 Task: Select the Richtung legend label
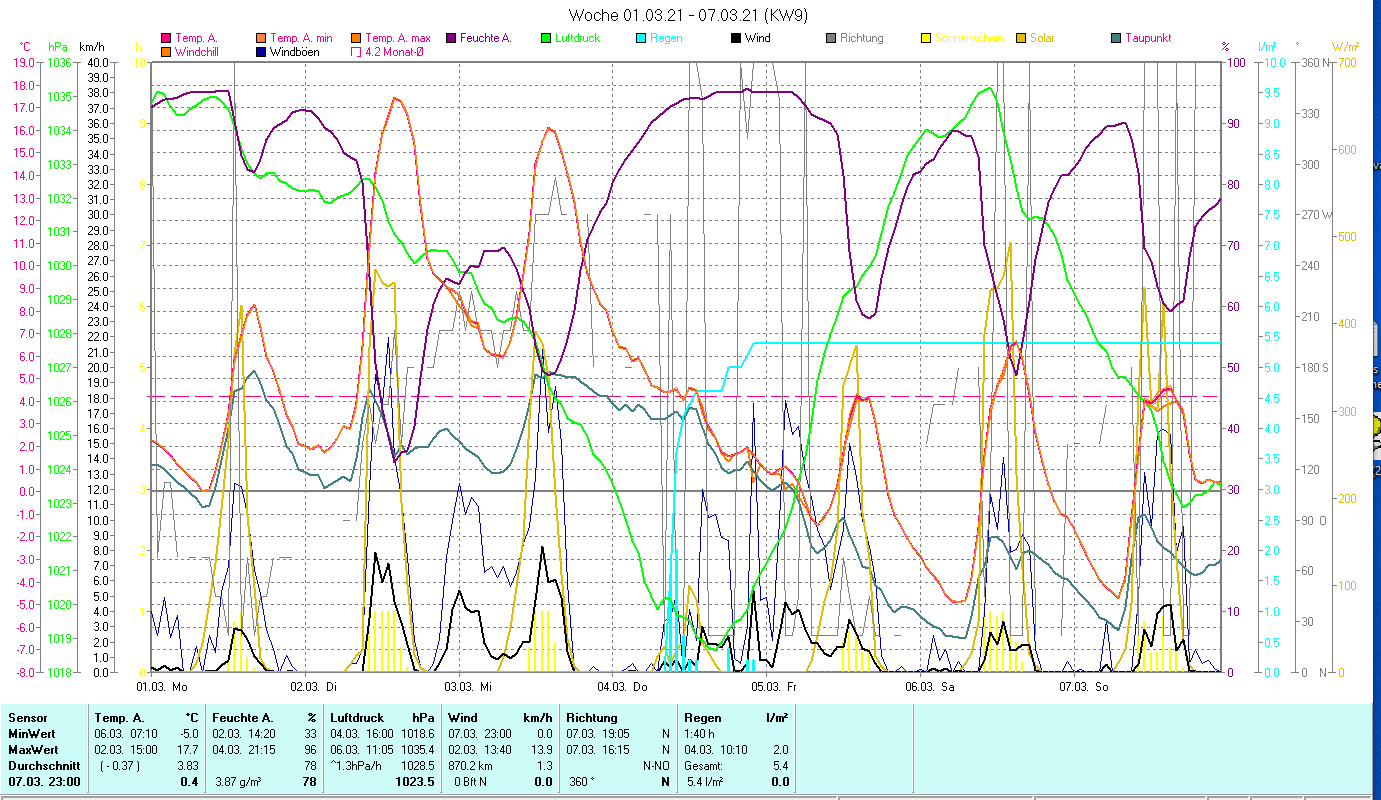click(862, 38)
